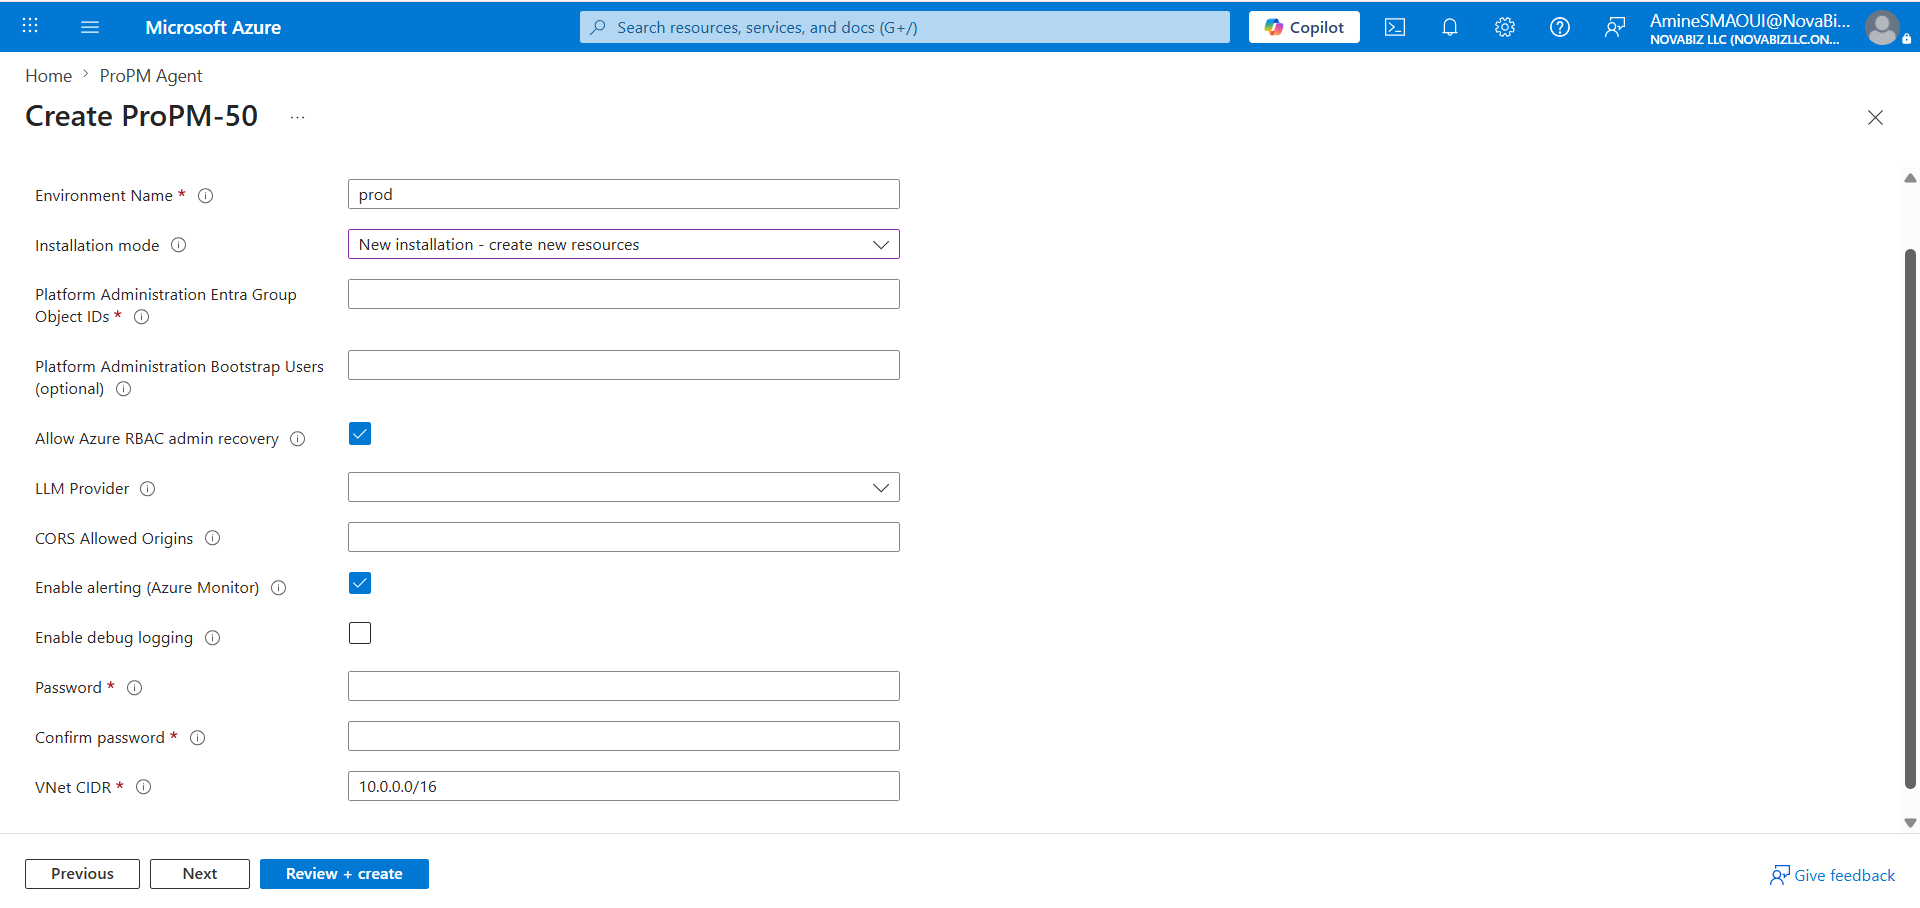Click the Bootstrap Users input field

(624, 365)
